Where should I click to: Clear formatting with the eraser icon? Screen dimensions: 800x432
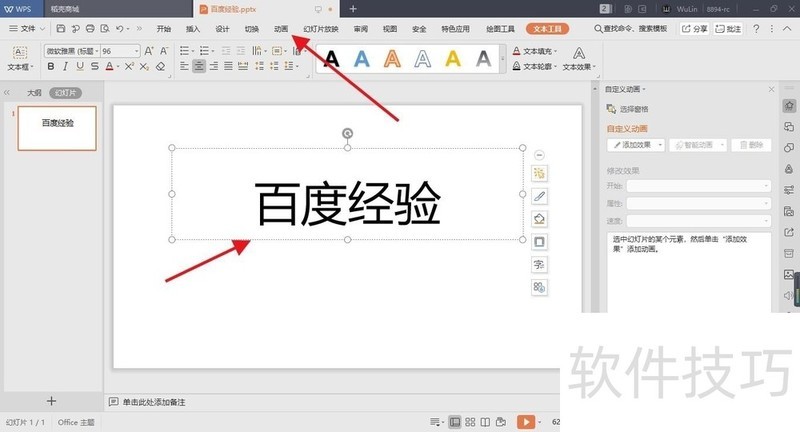(x=161, y=66)
